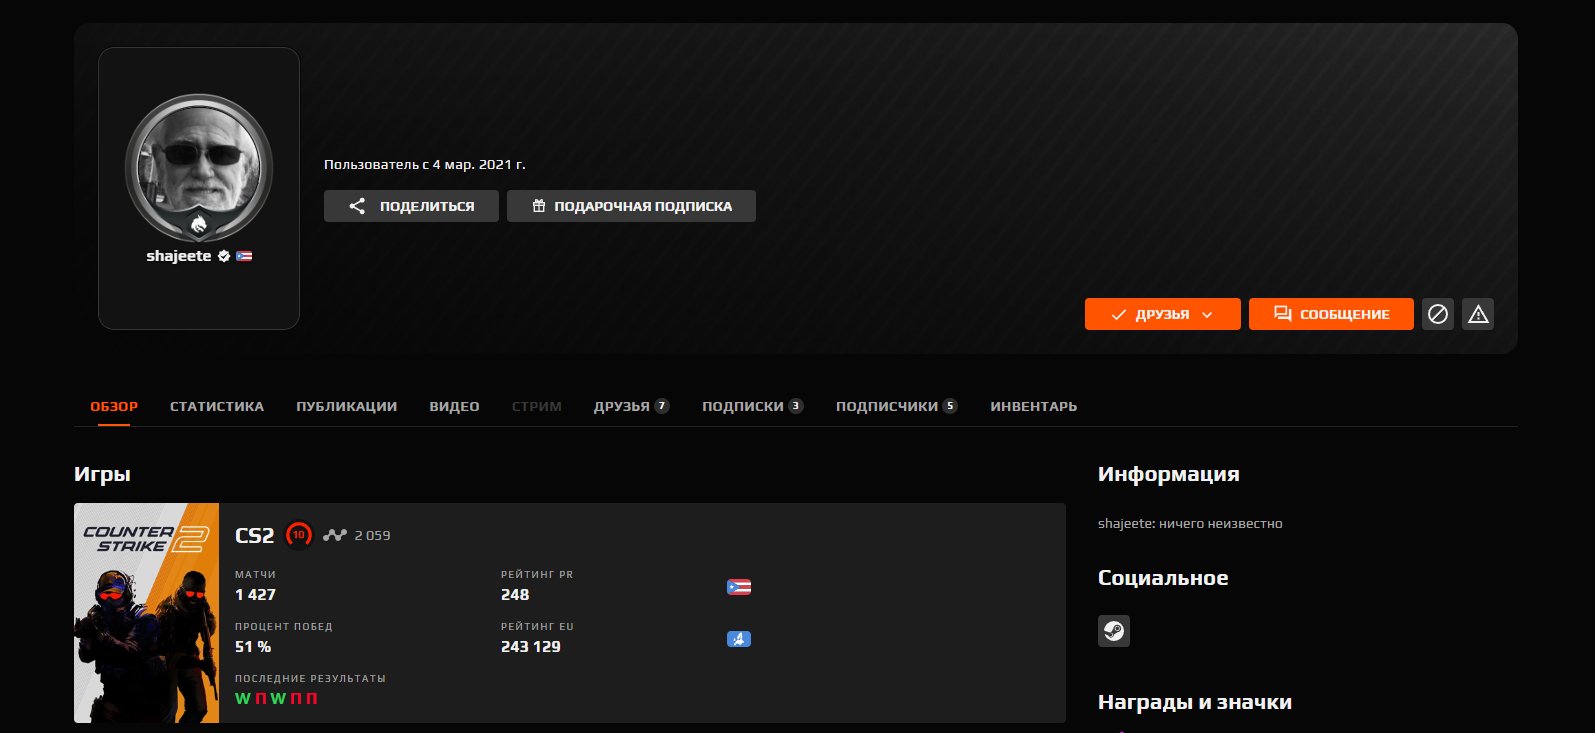Open the Steam social profile icon
This screenshot has width=1595, height=733.
(x=1114, y=631)
